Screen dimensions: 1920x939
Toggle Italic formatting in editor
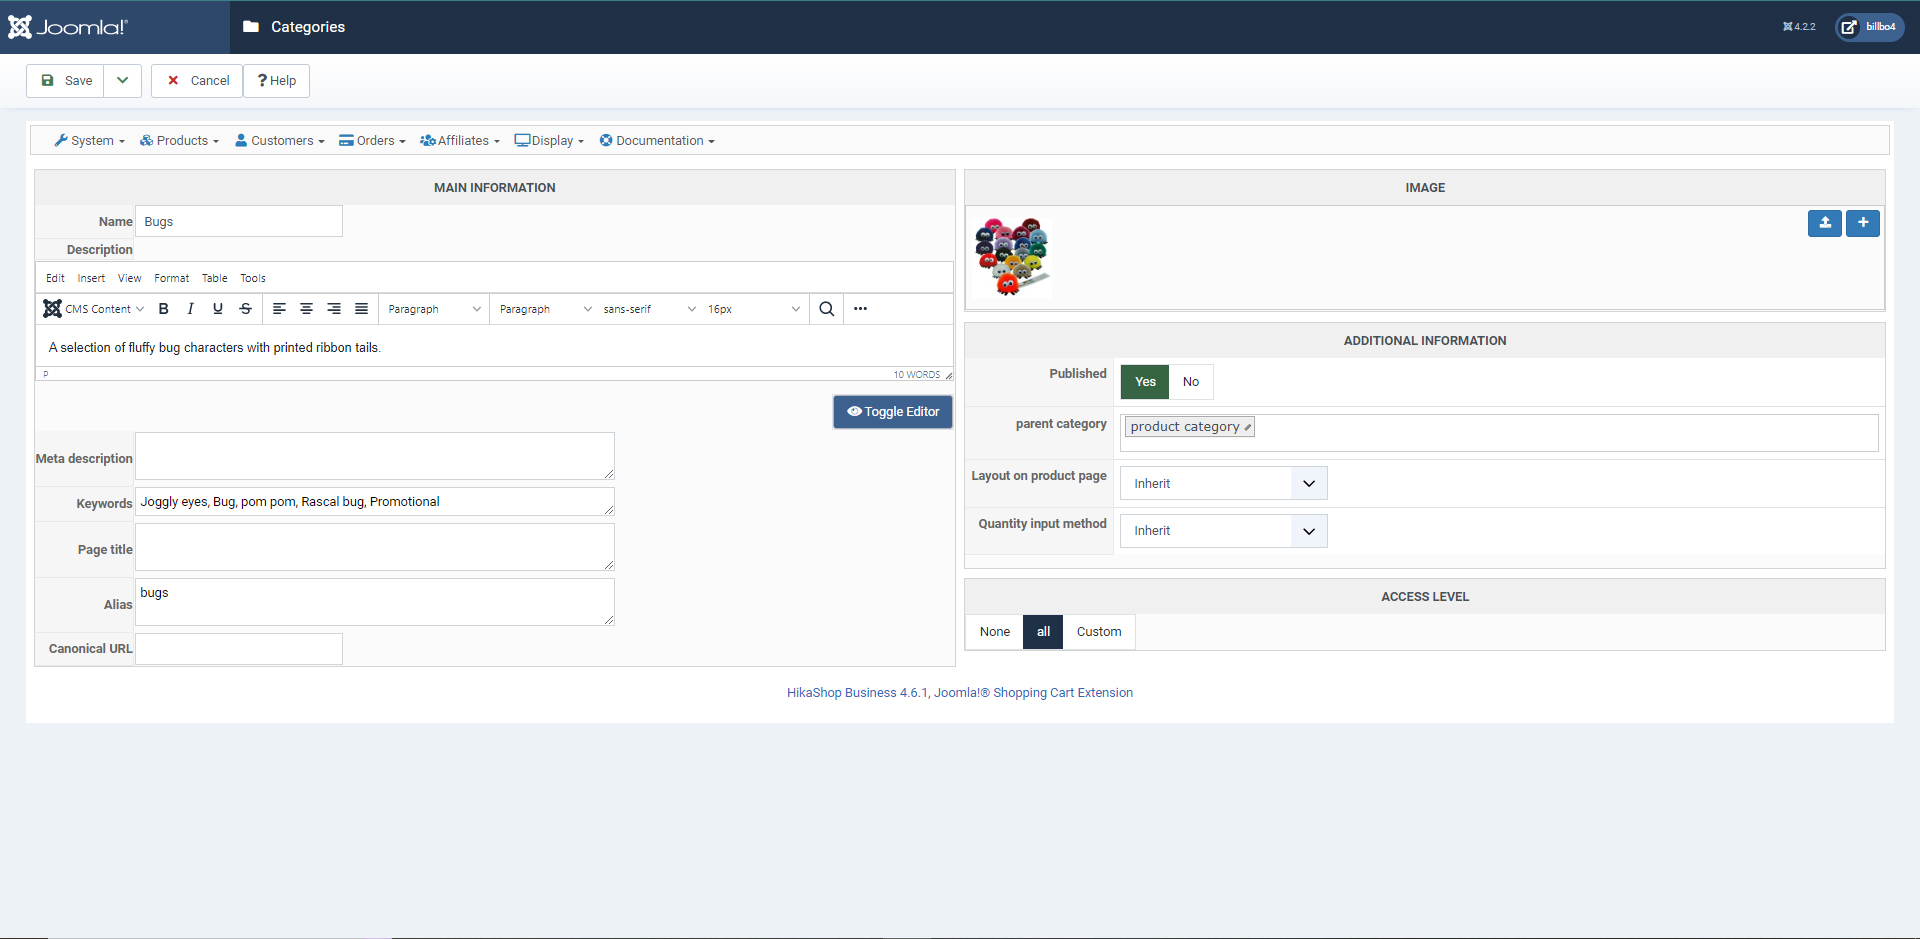point(190,309)
